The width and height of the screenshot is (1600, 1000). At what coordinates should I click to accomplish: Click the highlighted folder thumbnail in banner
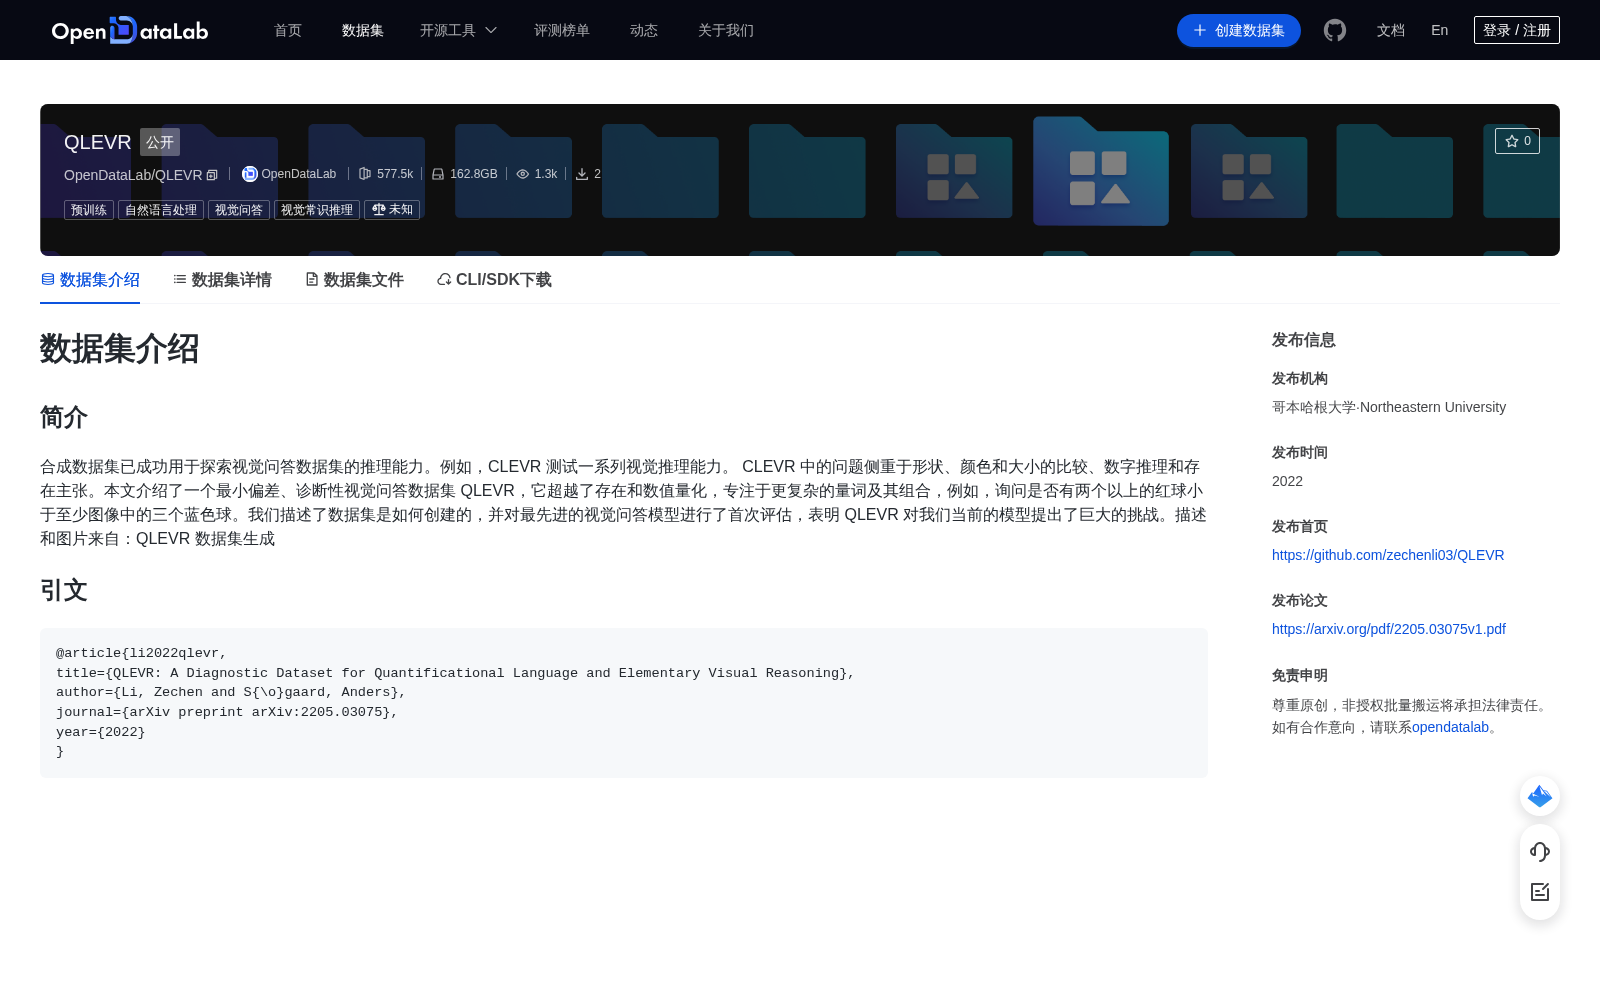click(x=1101, y=171)
